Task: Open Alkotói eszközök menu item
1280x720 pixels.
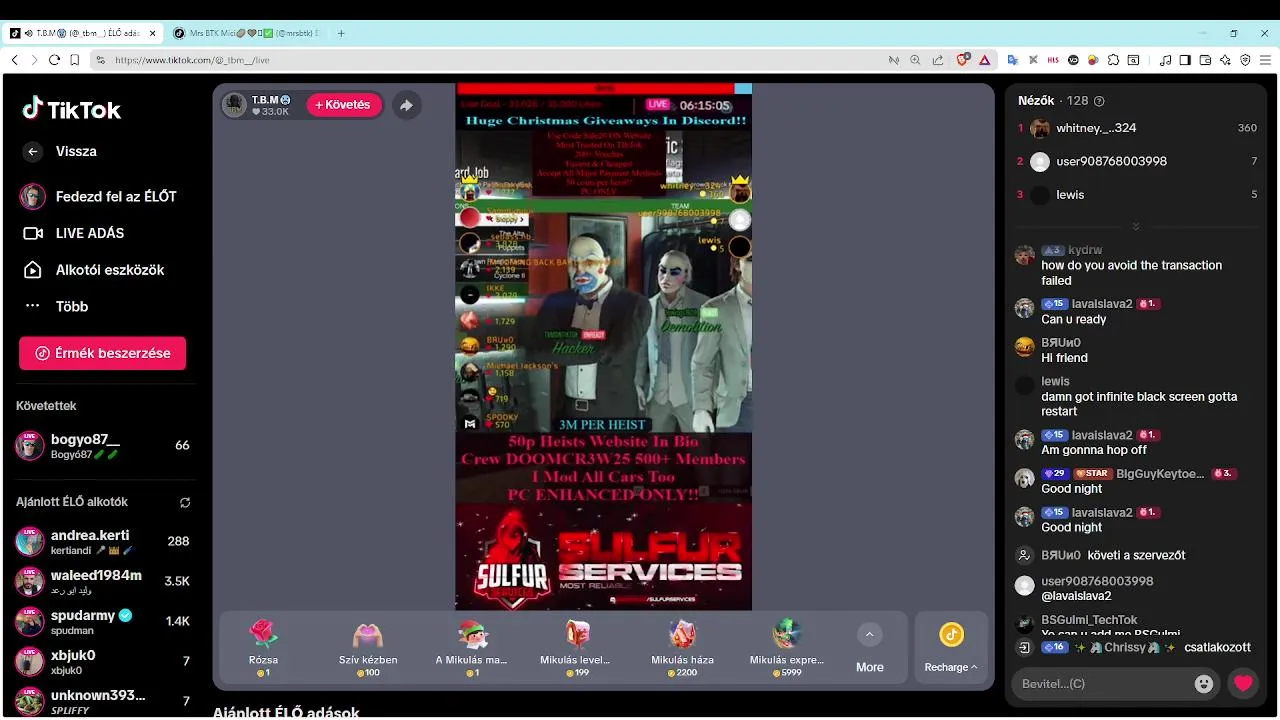Action: [x=93, y=270]
